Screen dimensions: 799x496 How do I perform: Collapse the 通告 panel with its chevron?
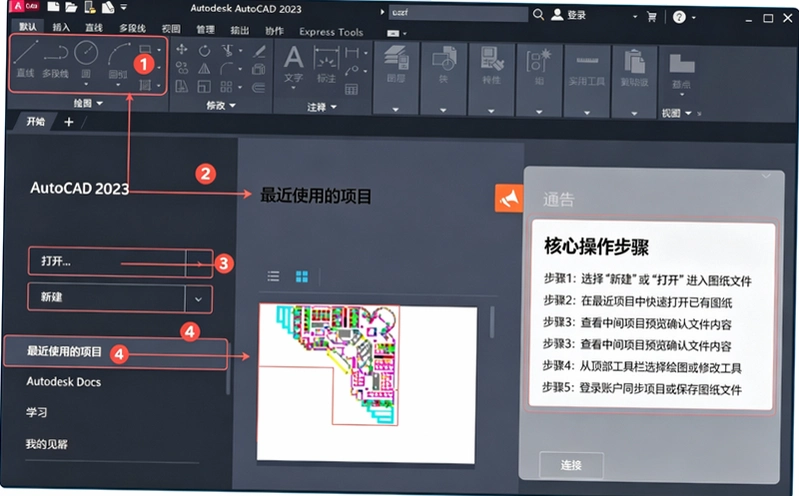(x=766, y=176)
